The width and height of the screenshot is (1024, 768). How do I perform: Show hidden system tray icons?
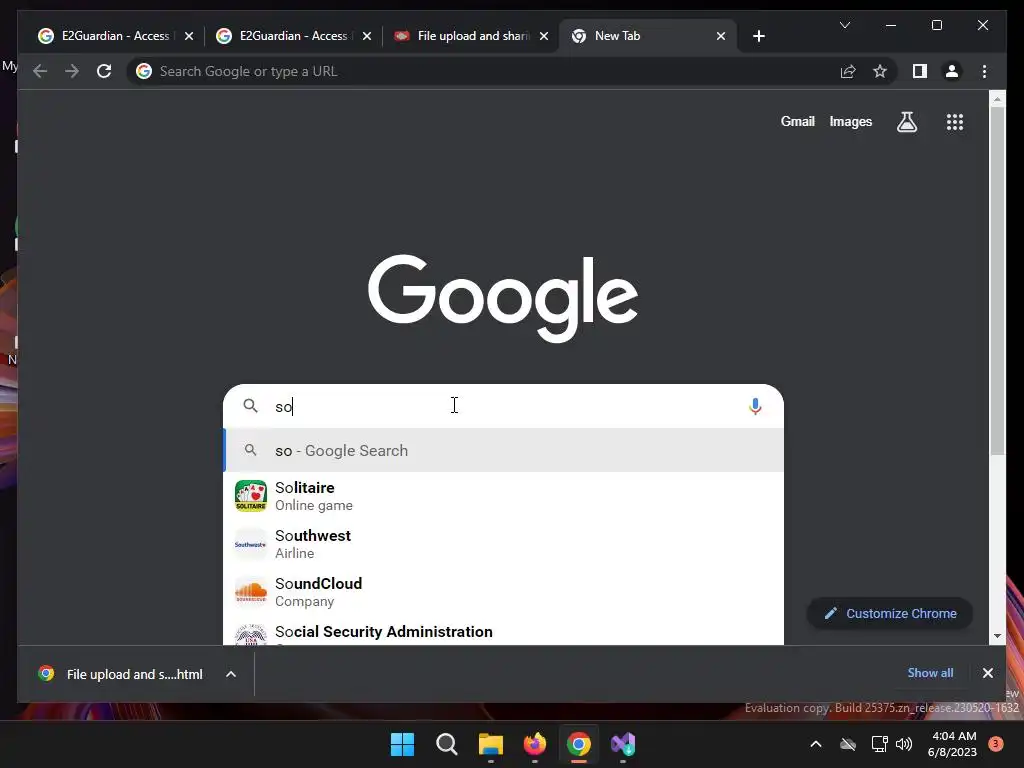click(x=816, y=744)
